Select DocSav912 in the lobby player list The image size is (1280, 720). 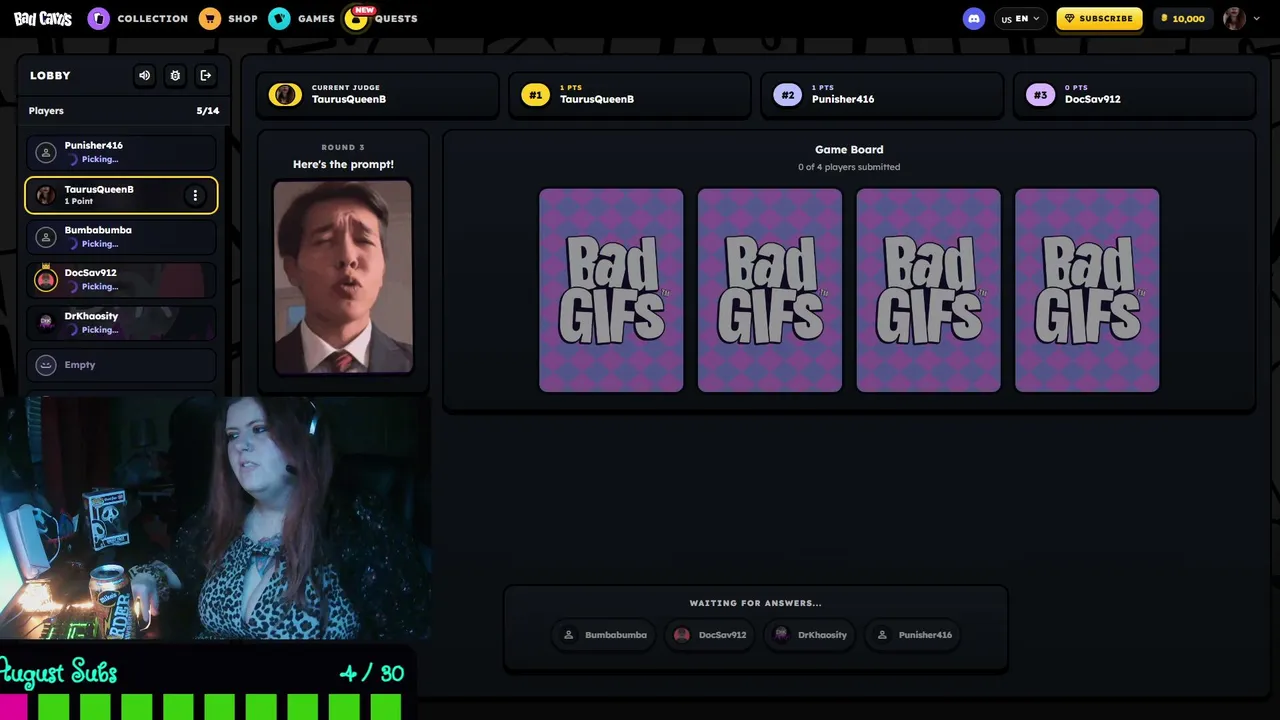[121, 280]
